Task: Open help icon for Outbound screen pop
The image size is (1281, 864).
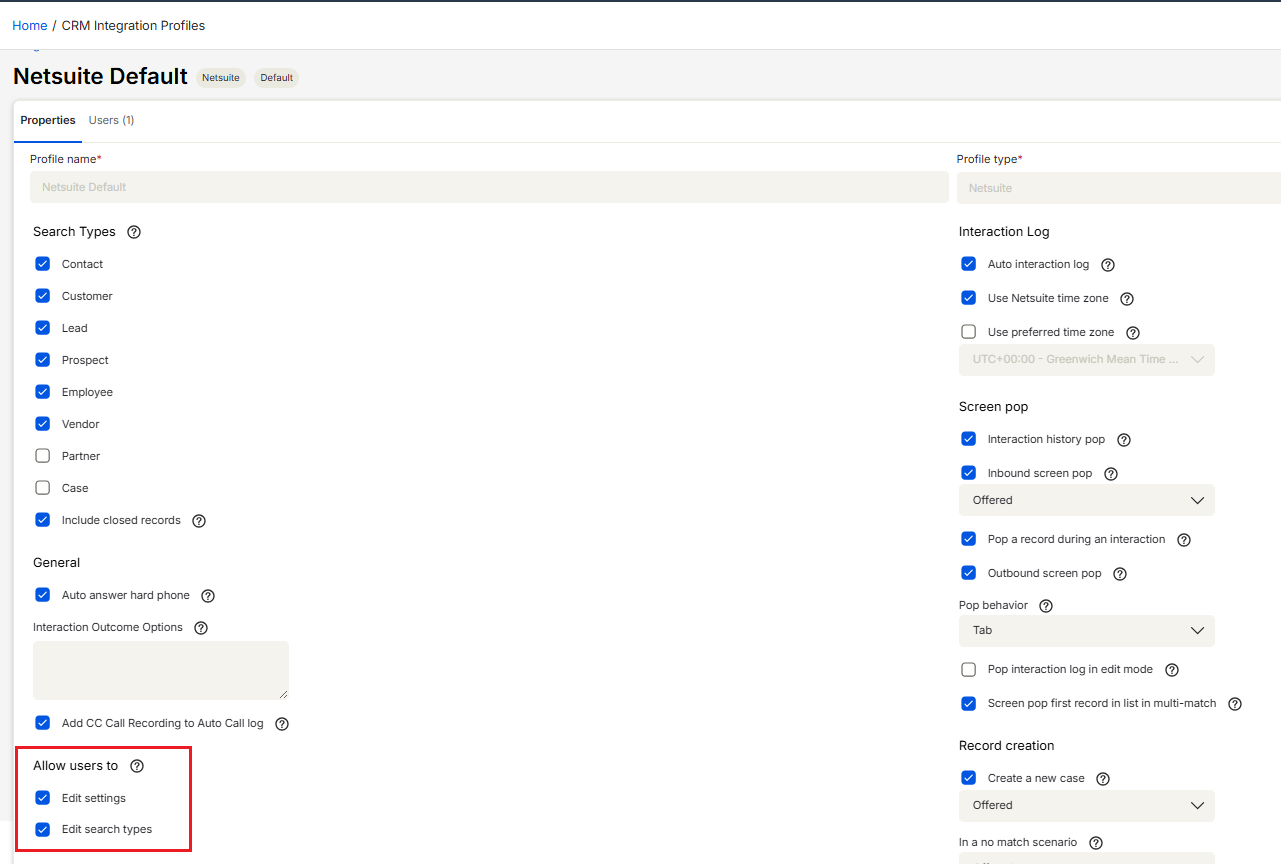Action: (1120, 574)
